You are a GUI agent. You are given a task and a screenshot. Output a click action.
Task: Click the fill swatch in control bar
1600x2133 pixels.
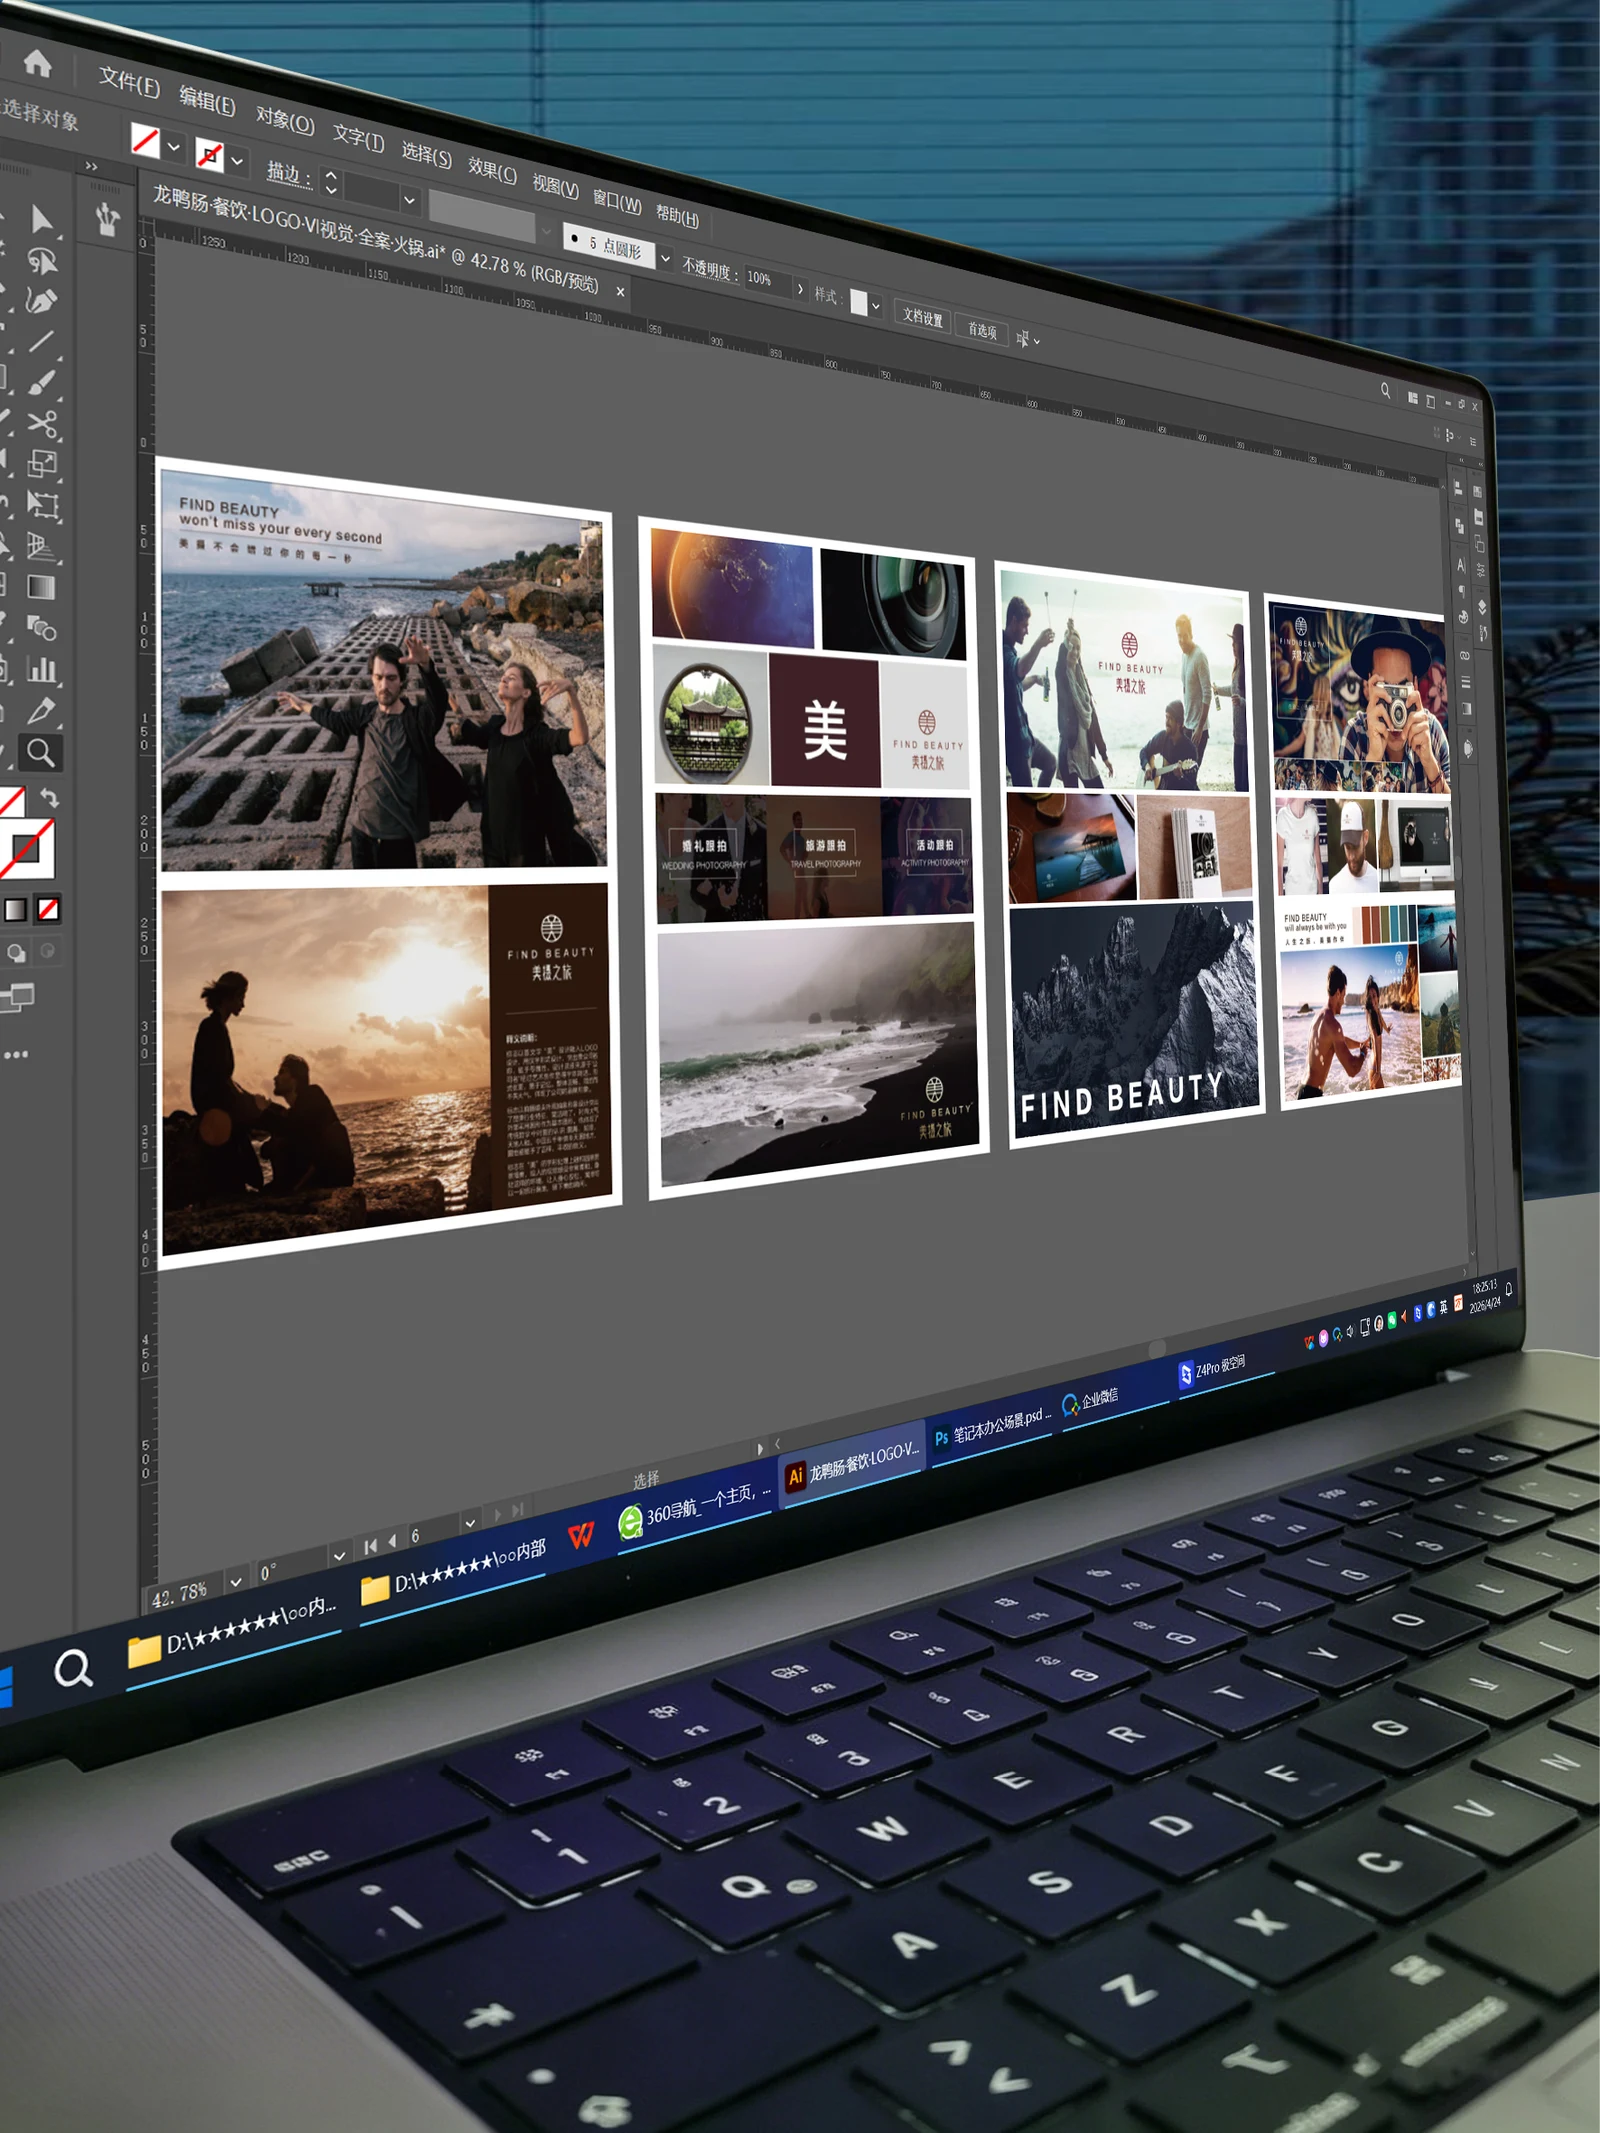(x=145, y=140)
